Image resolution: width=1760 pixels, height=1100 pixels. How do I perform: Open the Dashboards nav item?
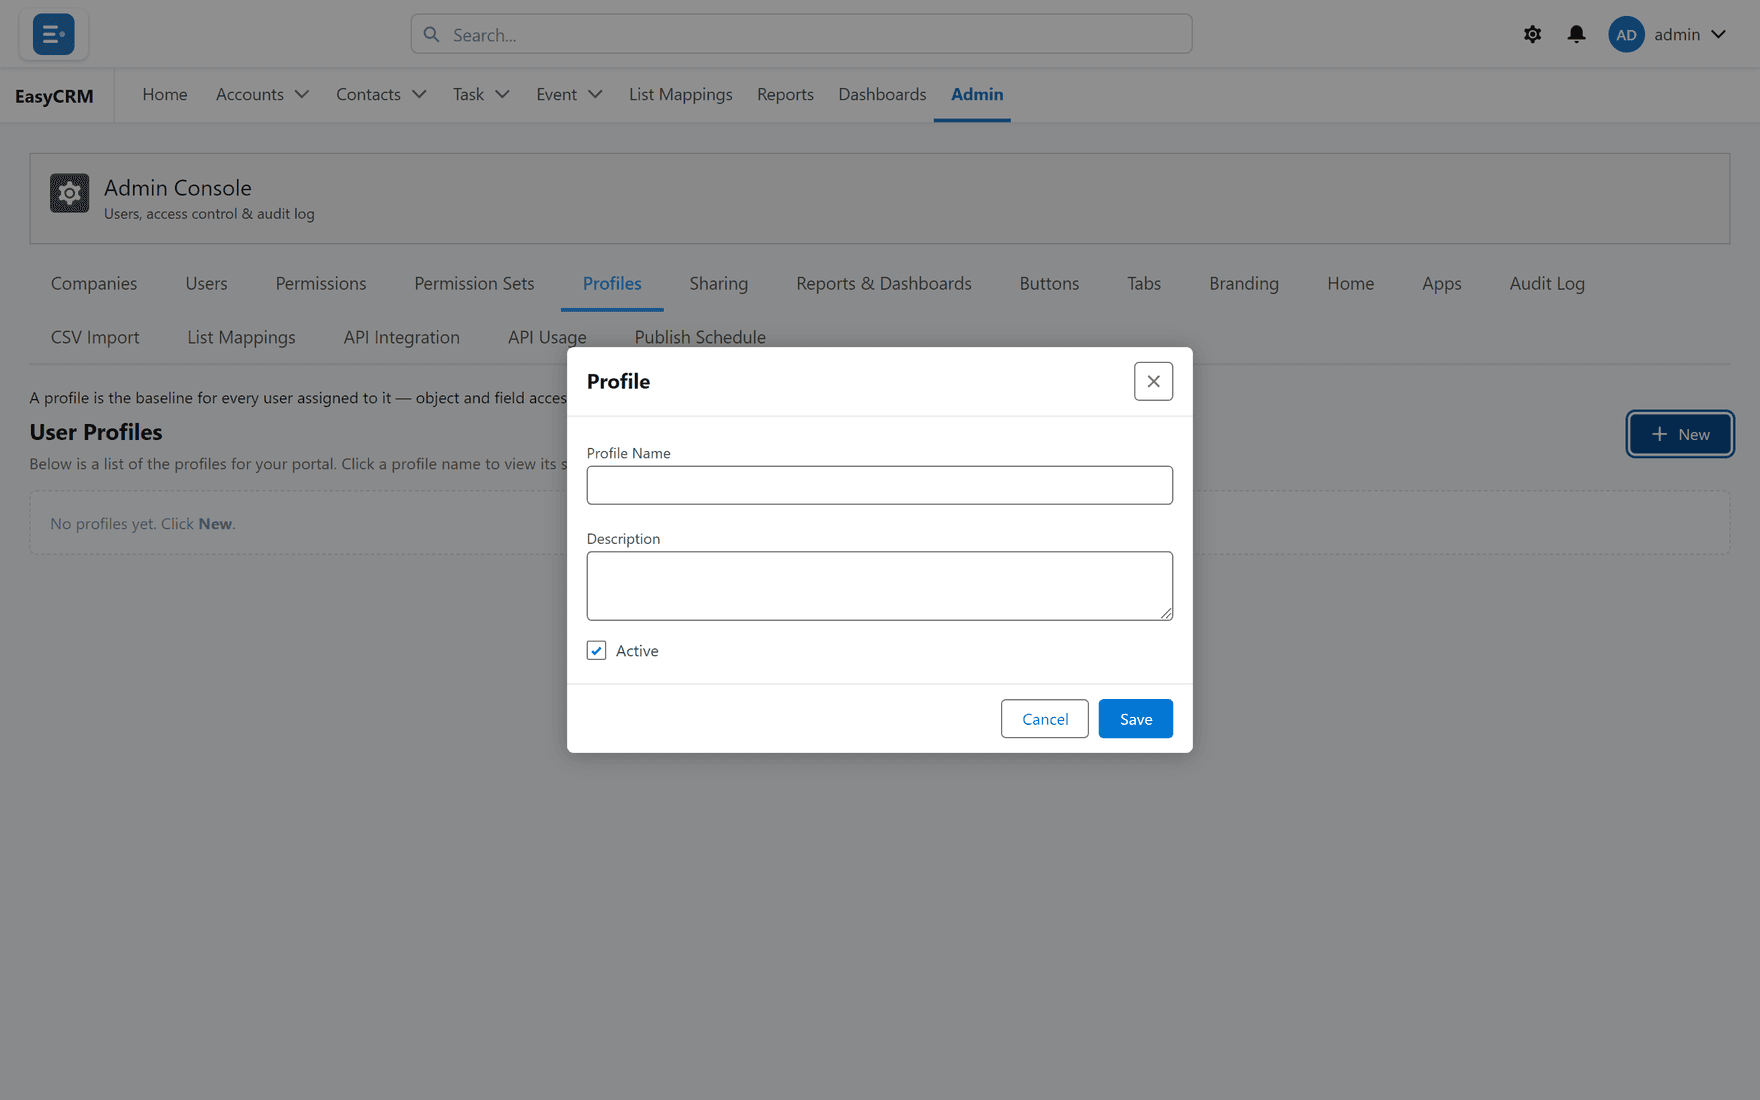[x=882, y=94]
